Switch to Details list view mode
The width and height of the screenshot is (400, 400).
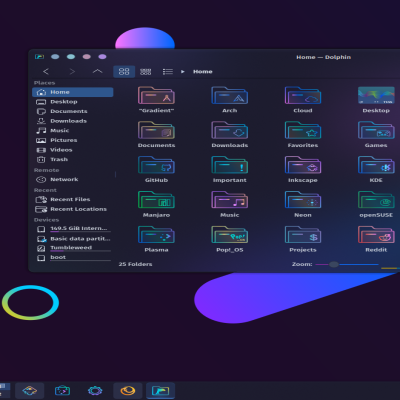[167, 71]
